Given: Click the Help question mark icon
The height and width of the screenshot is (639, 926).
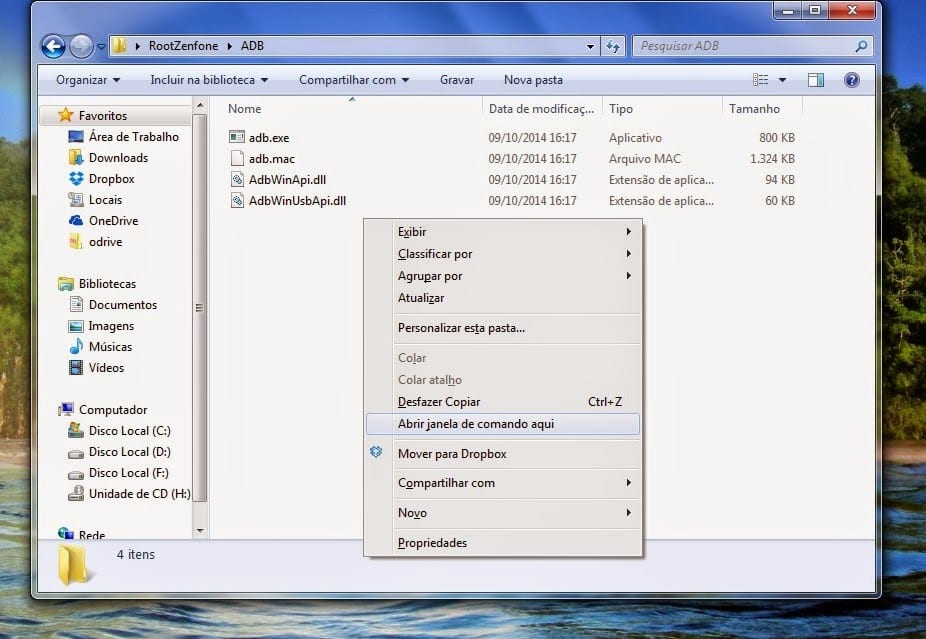Looking at the screenshot, I should pos(852,80).
